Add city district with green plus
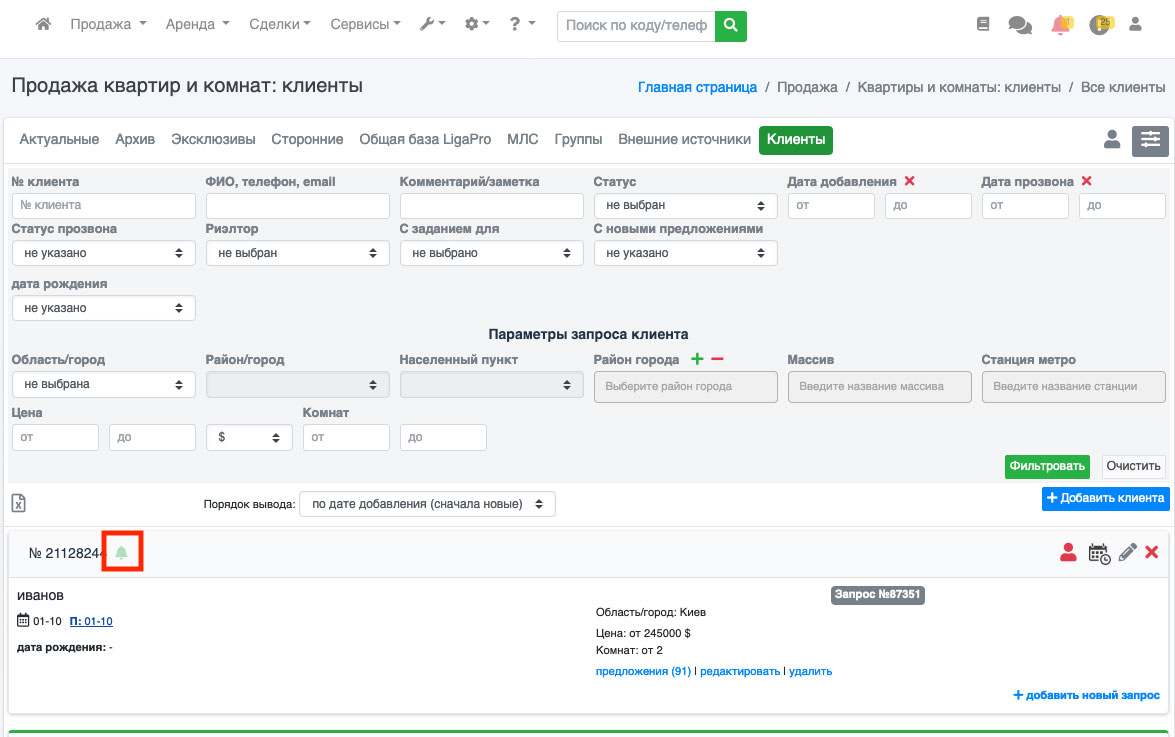1175x737 pixels. point(697,359)
